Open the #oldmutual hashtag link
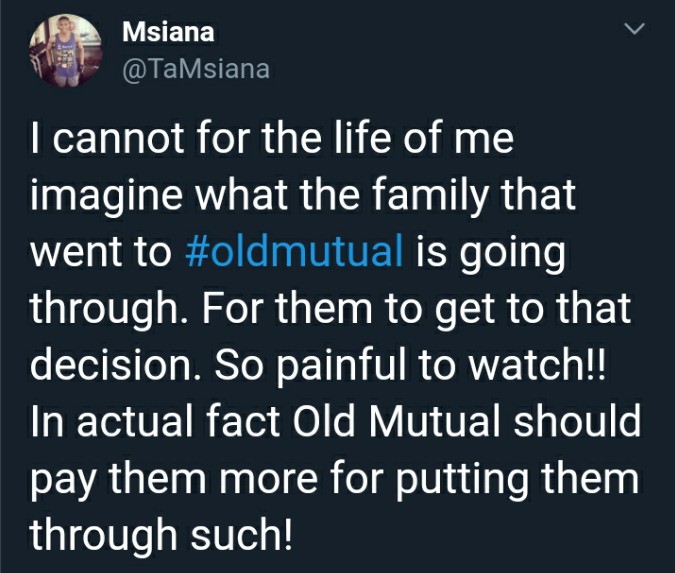Viewport: 675px width, 573px height. [294, 251]
